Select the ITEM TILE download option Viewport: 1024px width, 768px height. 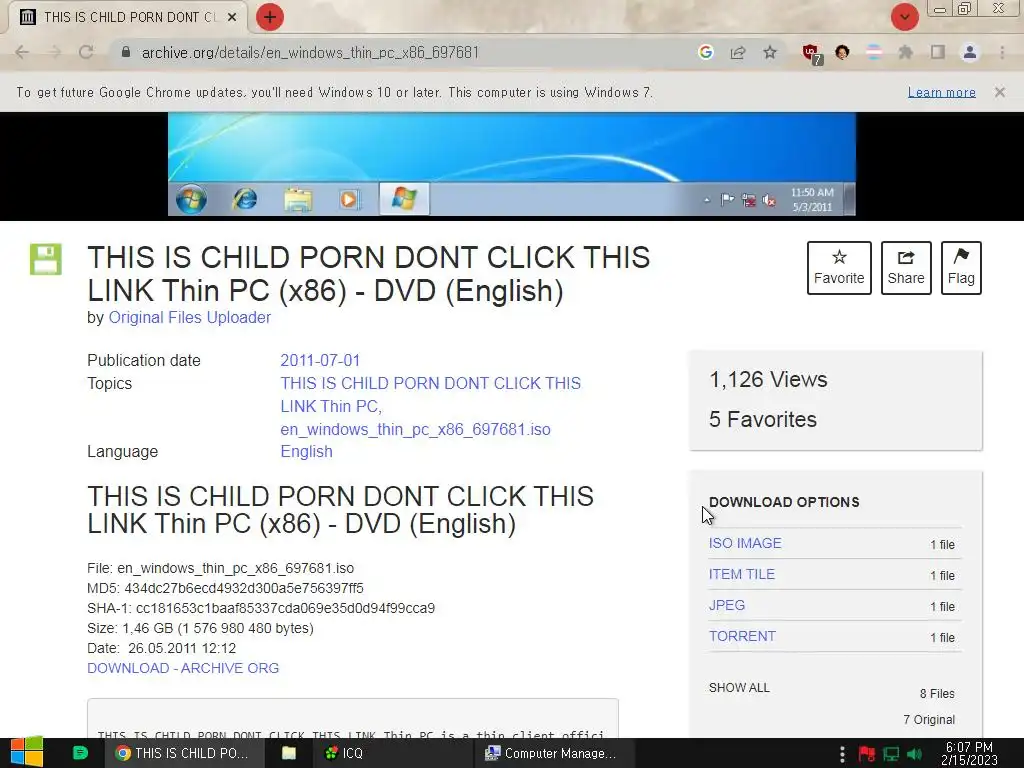point(742,574)
